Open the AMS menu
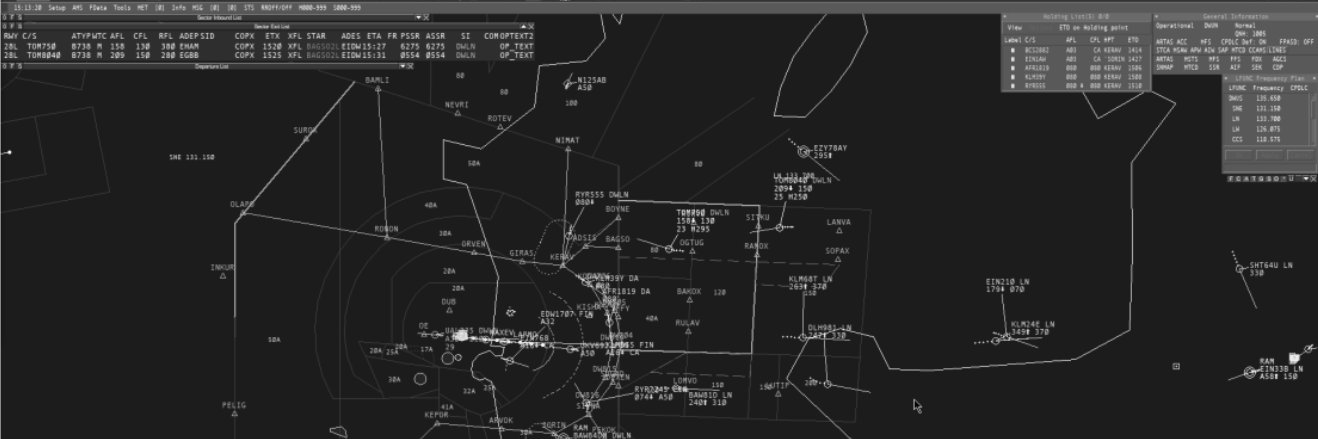 pos(78,7)
